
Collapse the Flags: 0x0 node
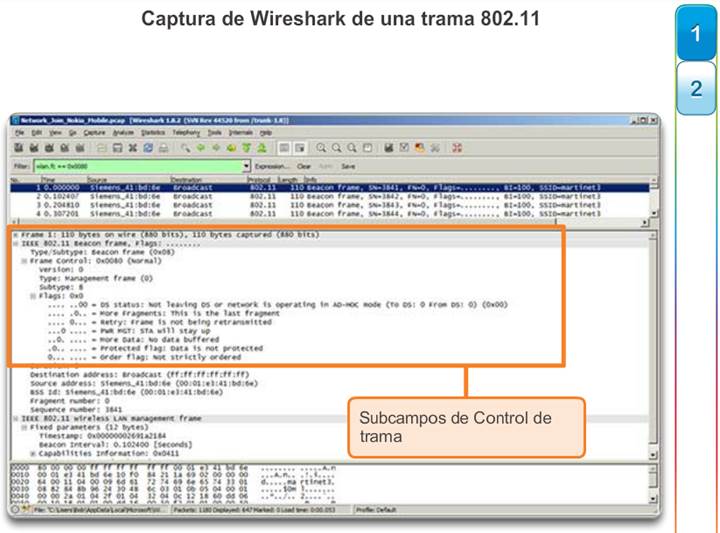33,296
